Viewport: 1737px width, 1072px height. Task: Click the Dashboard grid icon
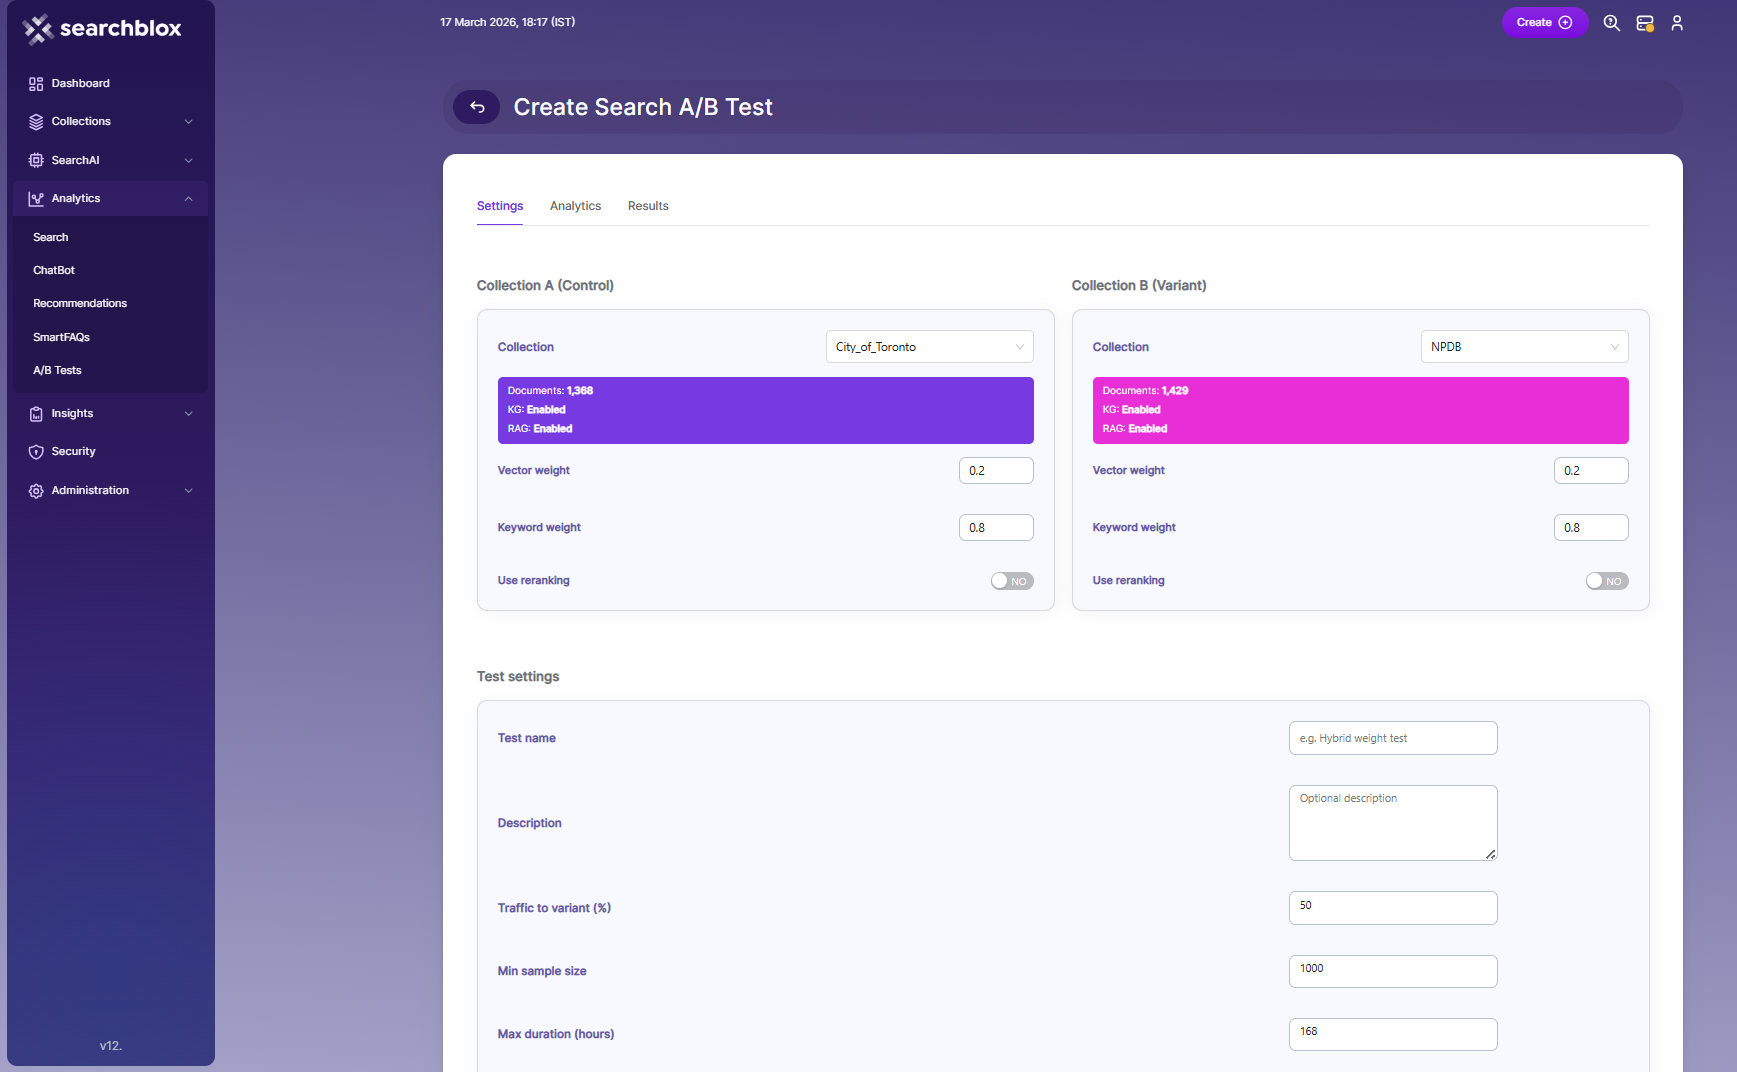coord(36,84)
